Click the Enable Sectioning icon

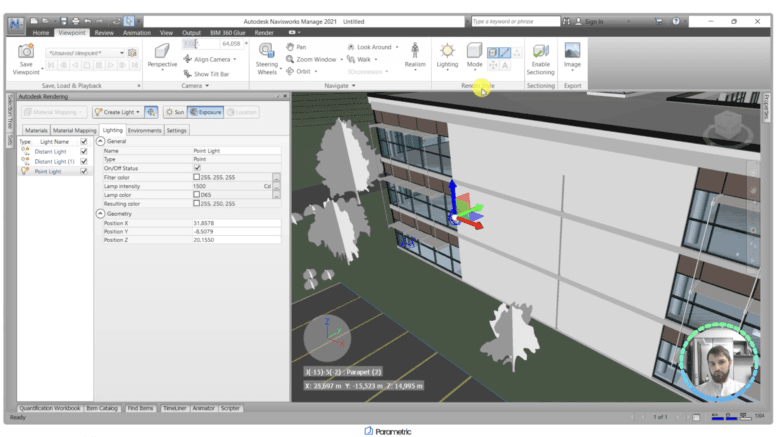pos(540,51)
